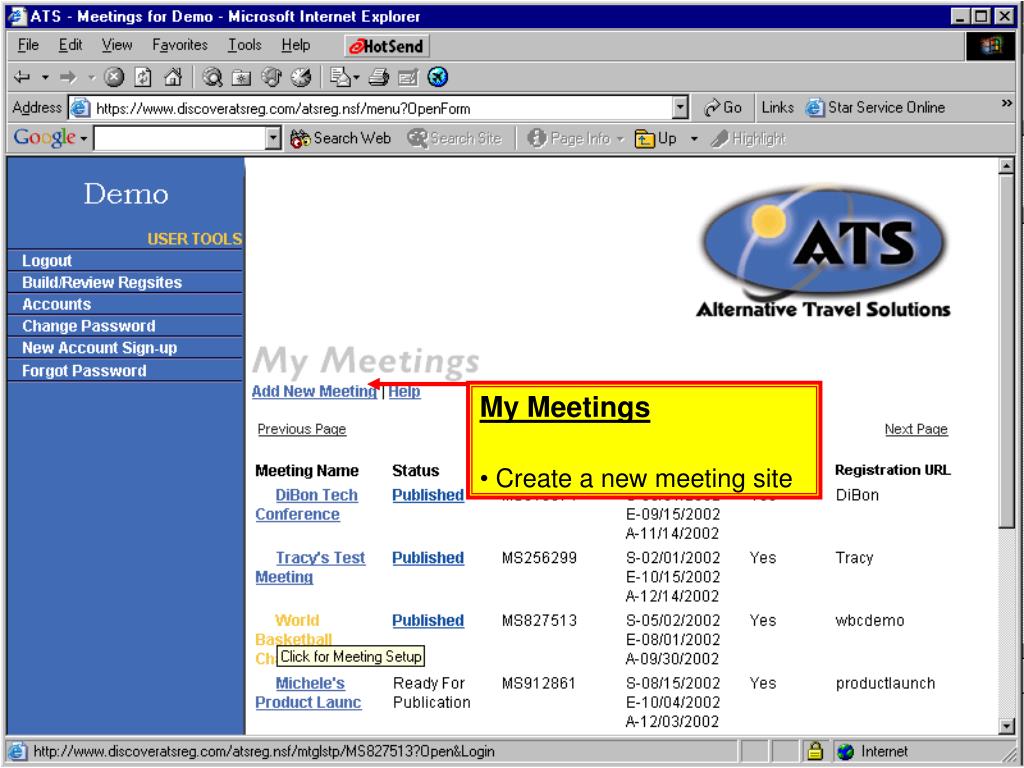Screen dimensions: 1024x768
Task: Open the Edit menu
Action: pos(71,45)
